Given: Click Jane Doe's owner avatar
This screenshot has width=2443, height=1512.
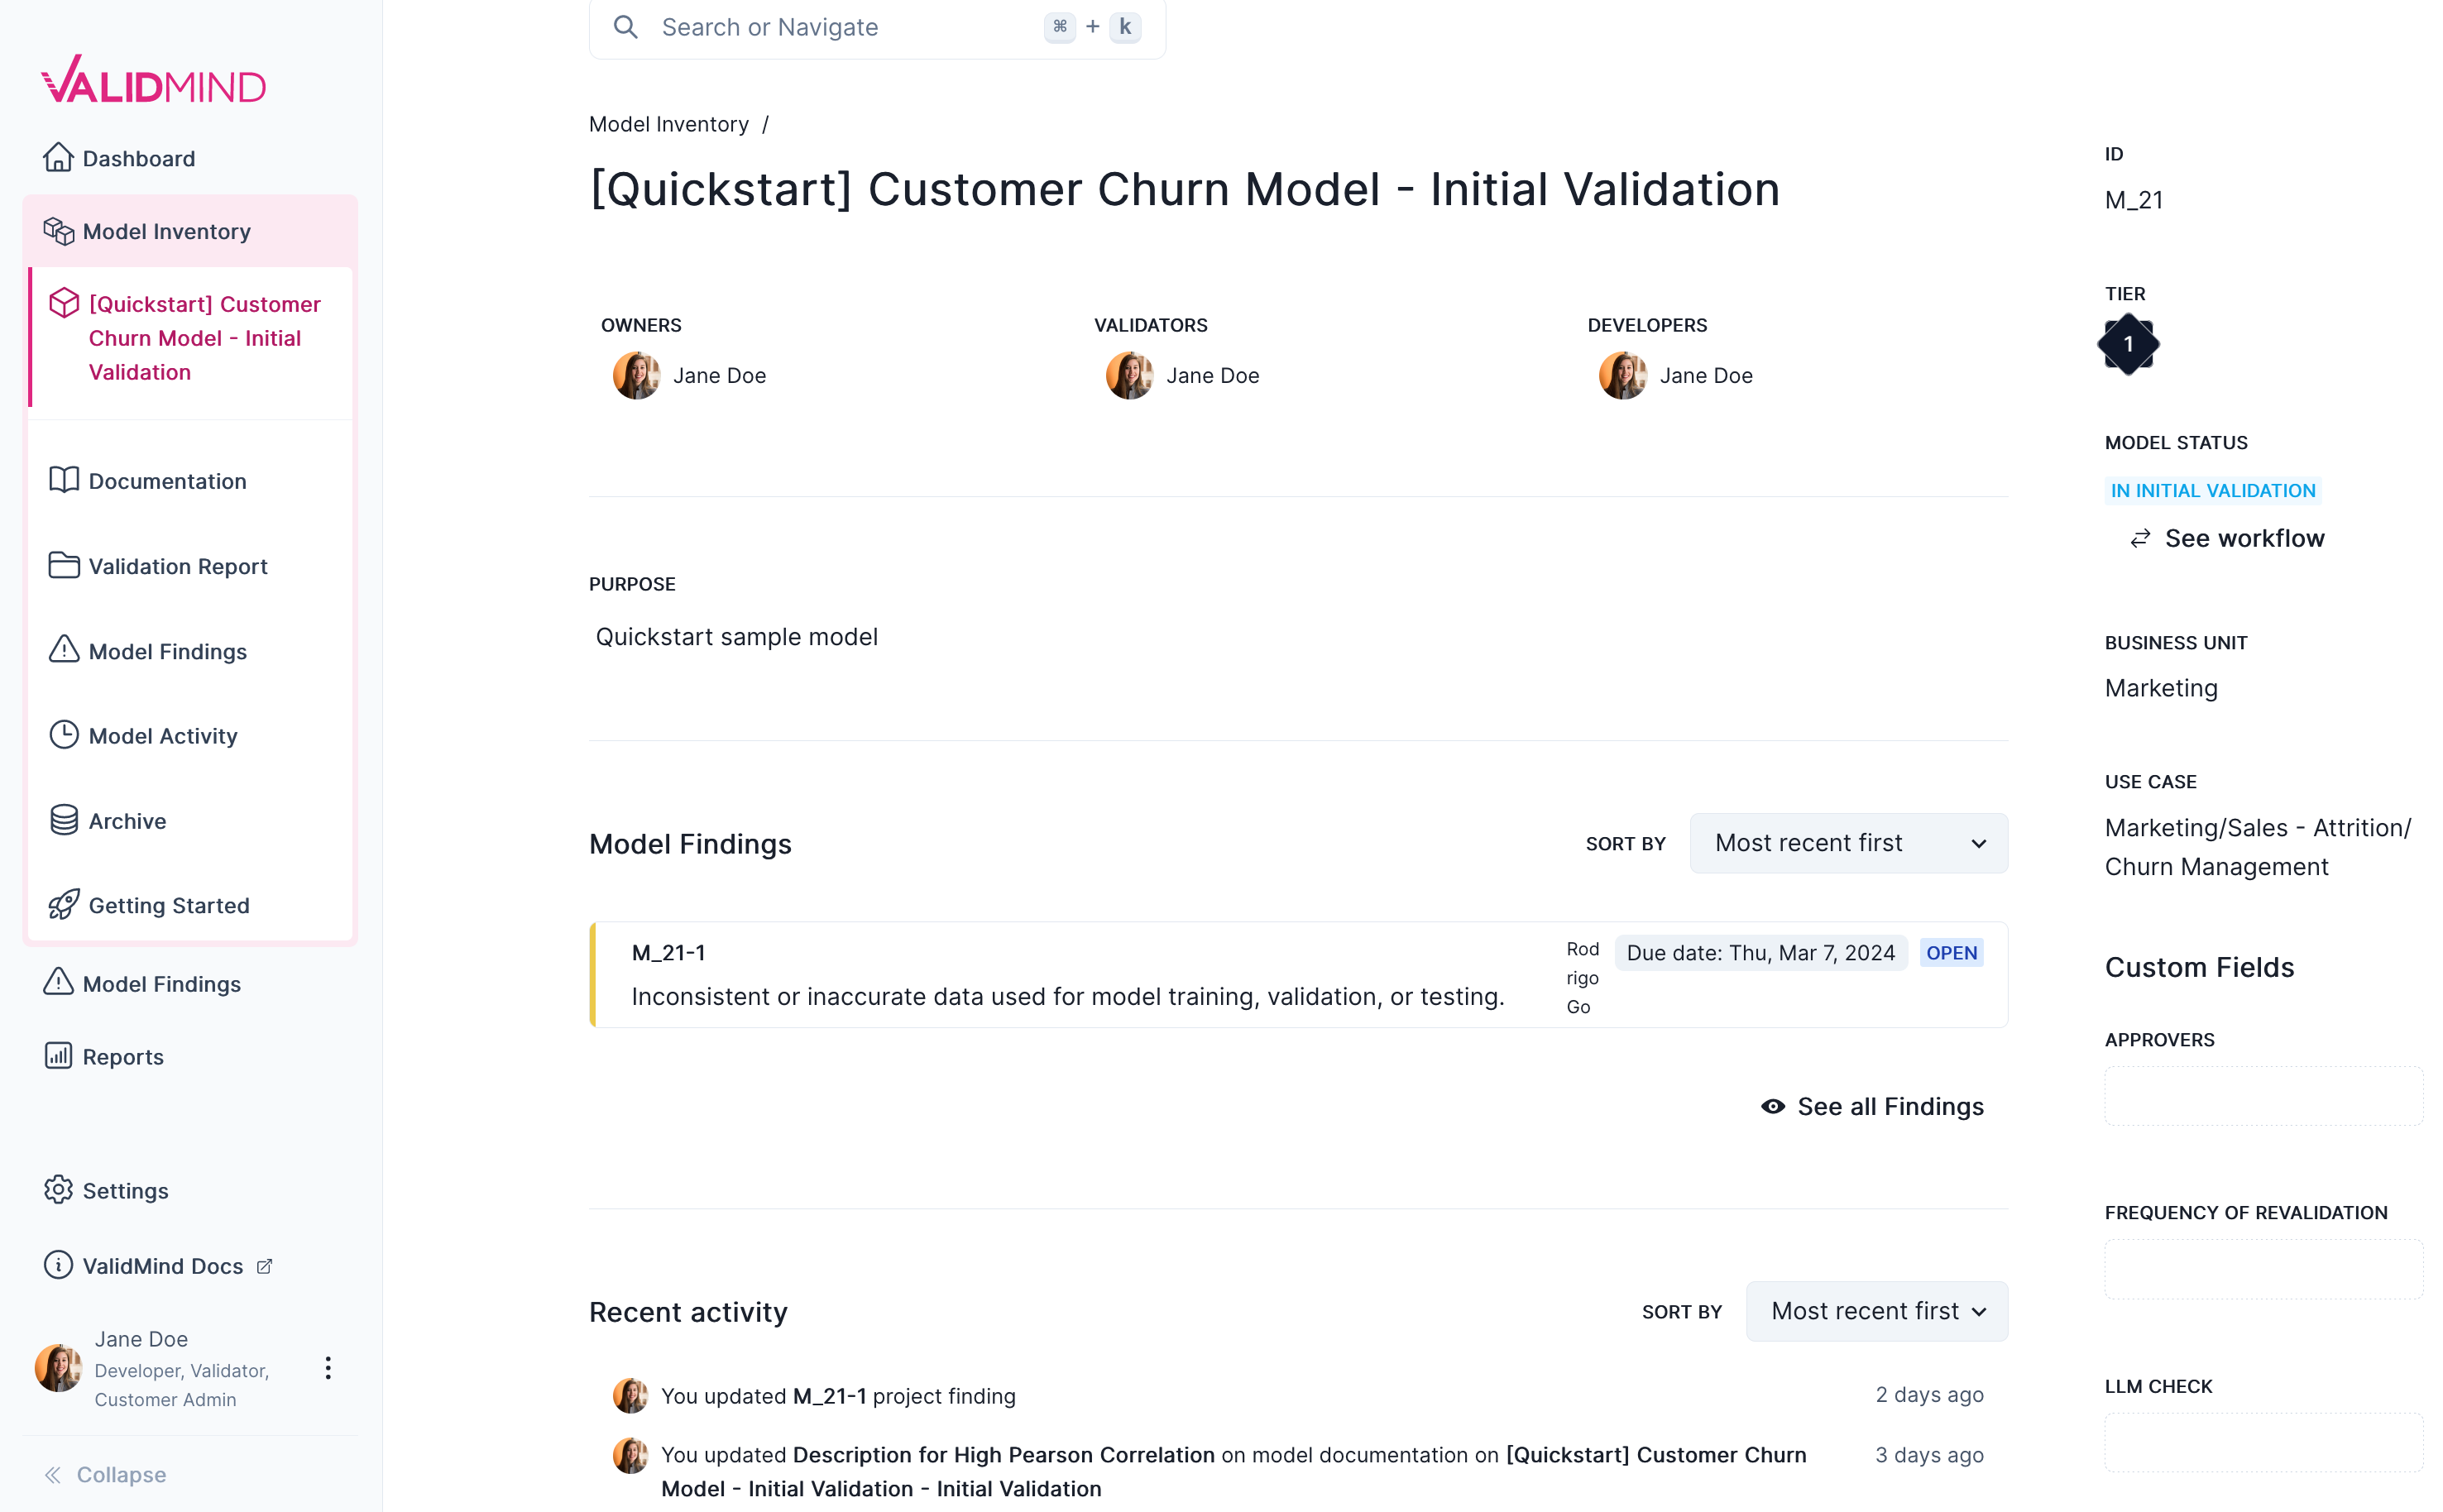Looking at the screenshot, I should (x=636, y=375).
